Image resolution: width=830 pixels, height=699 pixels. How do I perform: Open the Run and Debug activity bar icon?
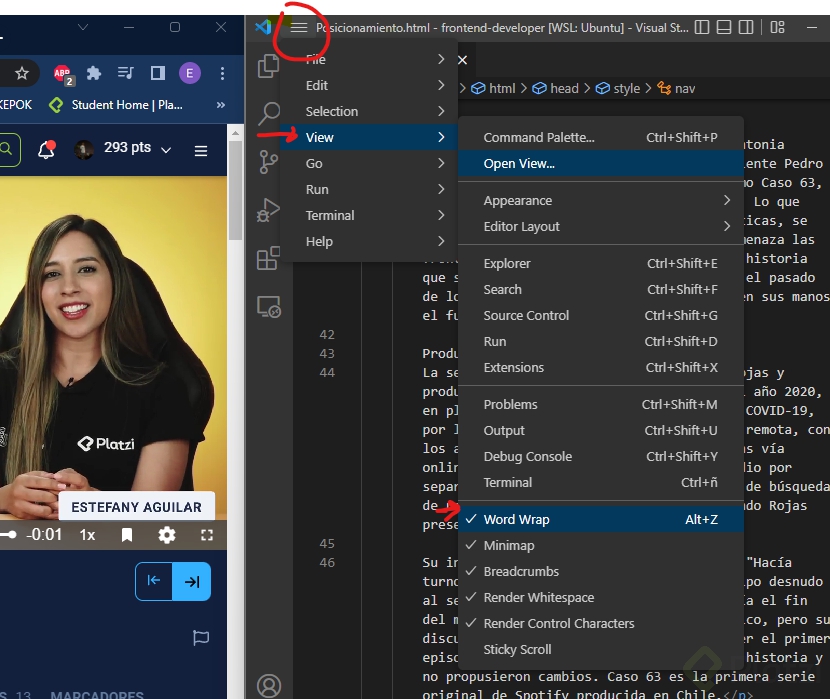tap(268, 210)
